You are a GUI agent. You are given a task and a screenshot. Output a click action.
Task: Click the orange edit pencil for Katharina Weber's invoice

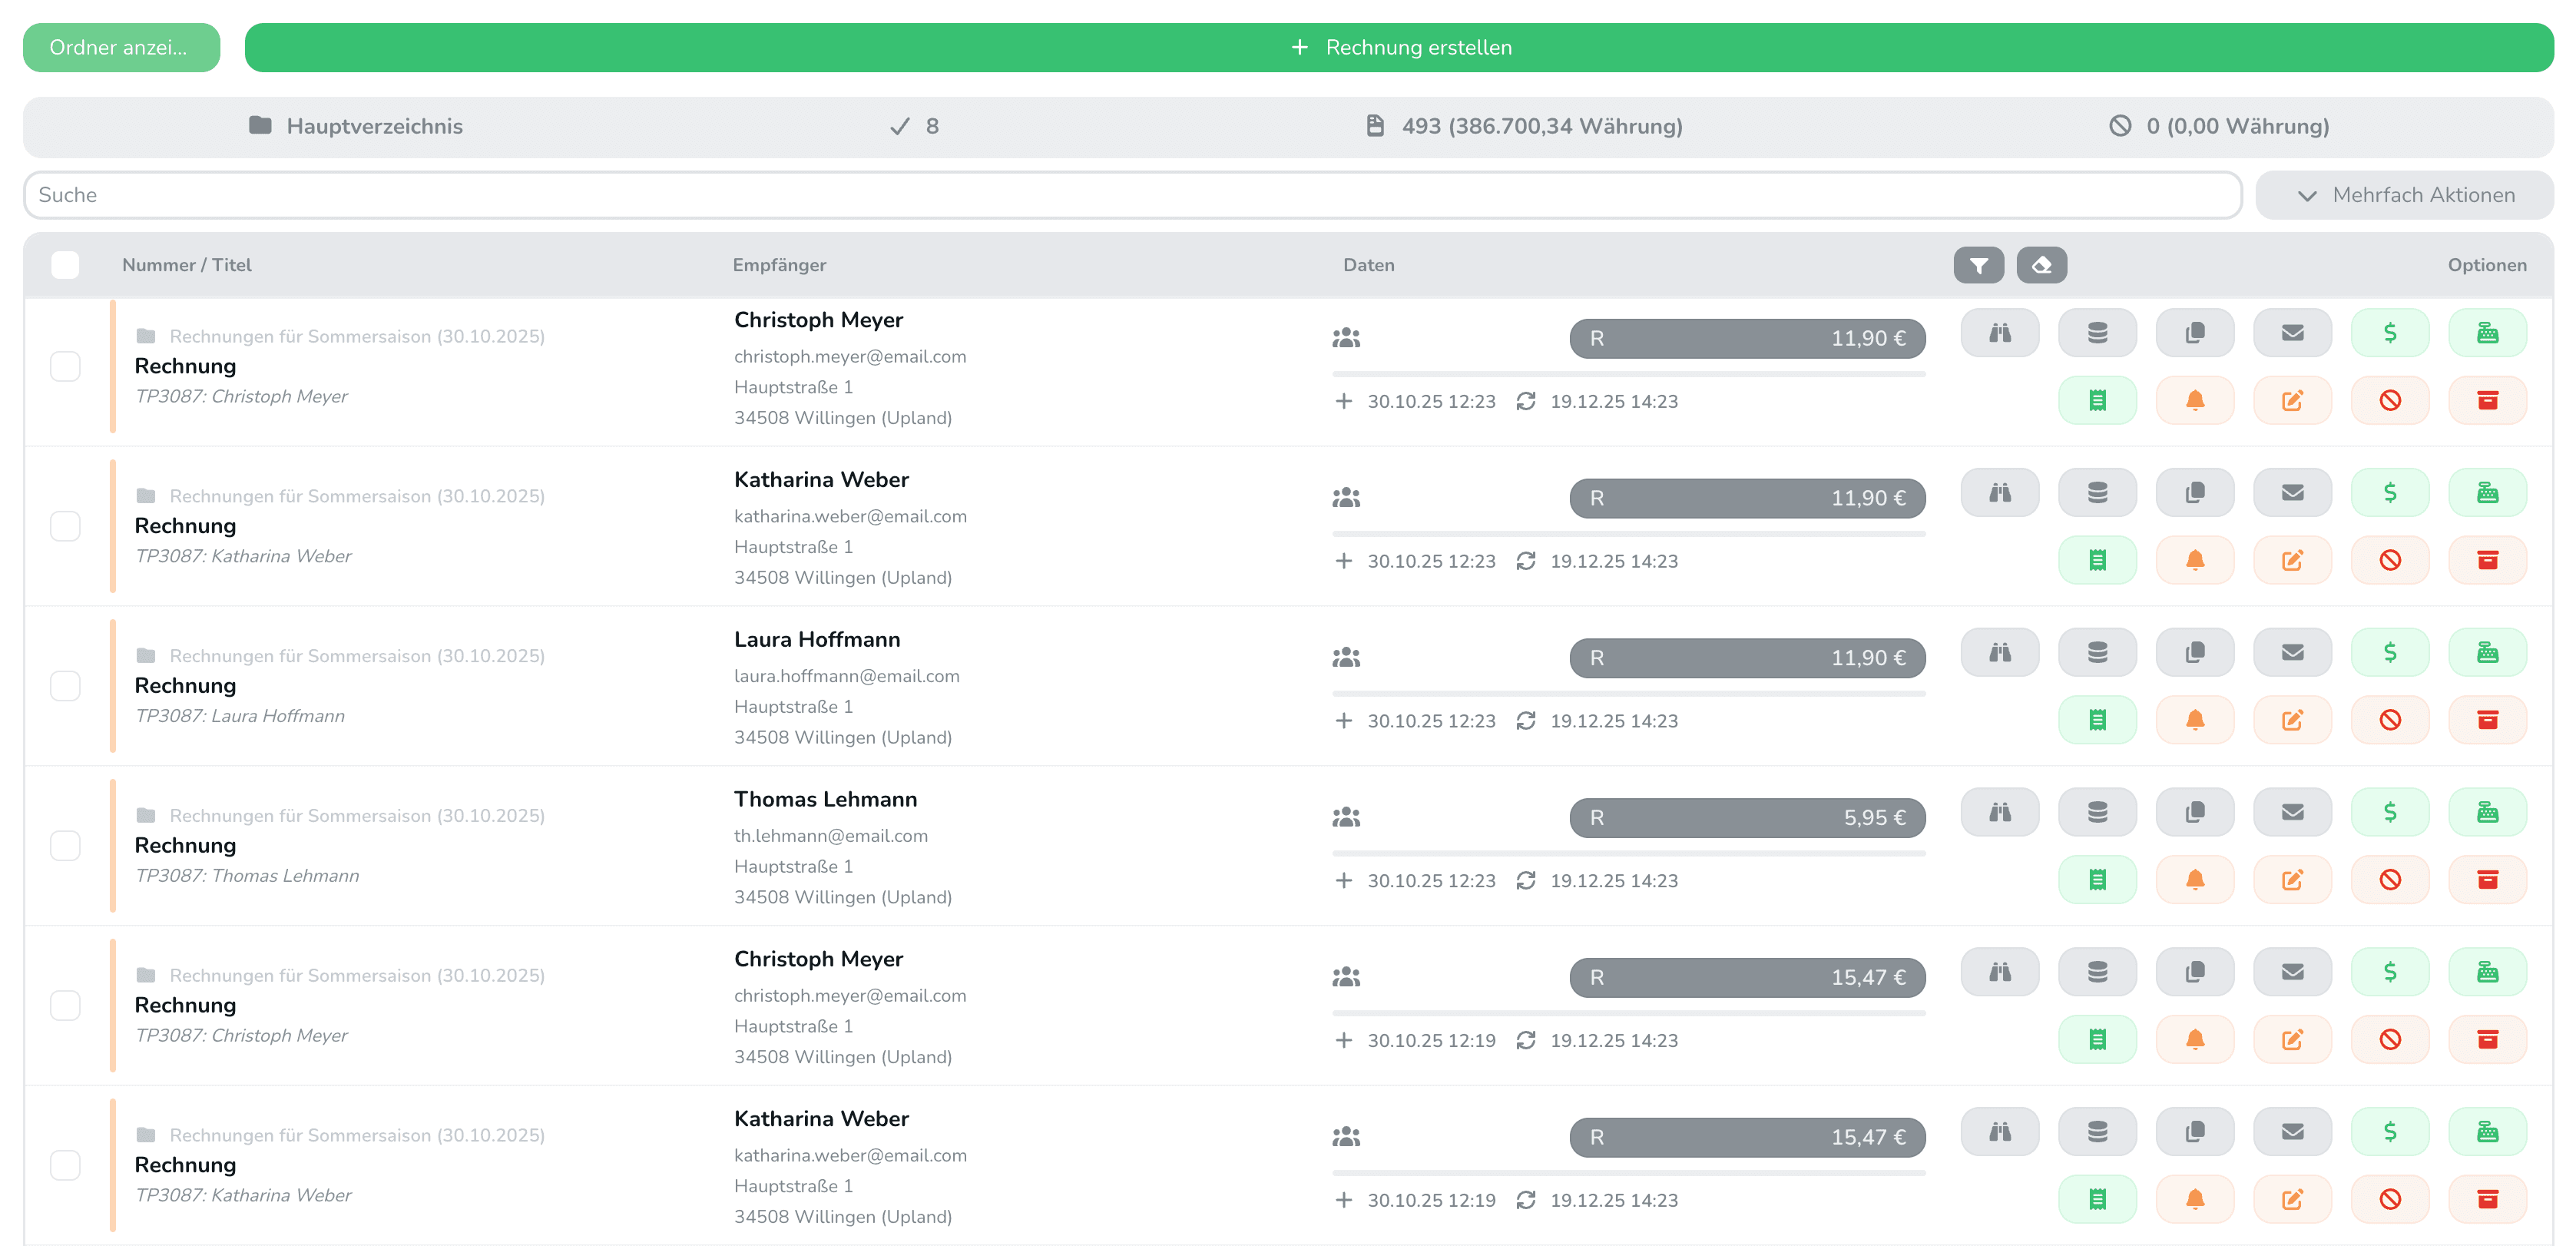point(2292,560)
